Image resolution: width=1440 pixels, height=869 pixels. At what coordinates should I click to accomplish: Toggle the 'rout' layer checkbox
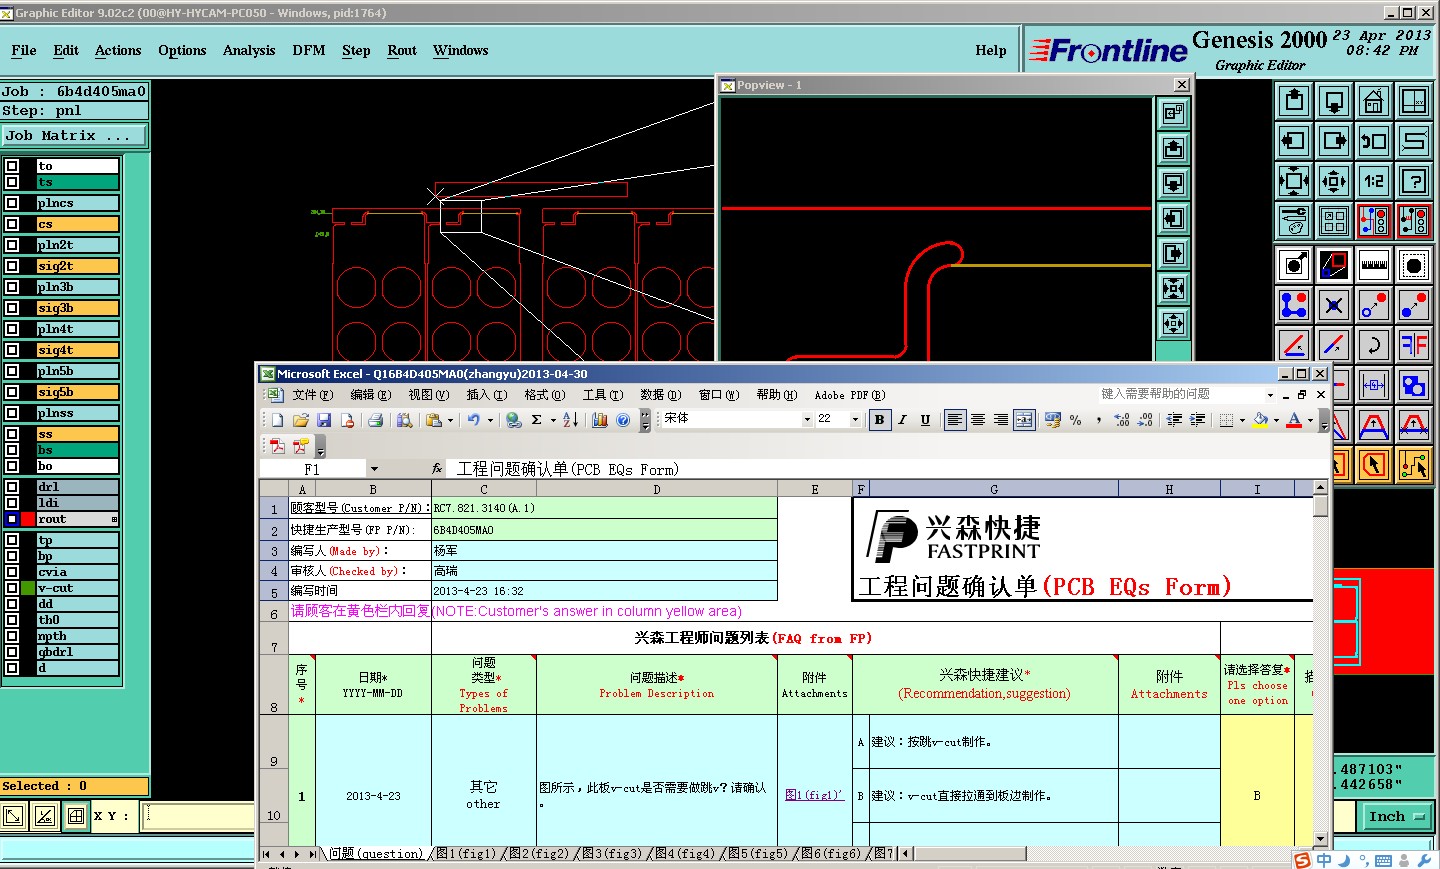click(12, 519)
